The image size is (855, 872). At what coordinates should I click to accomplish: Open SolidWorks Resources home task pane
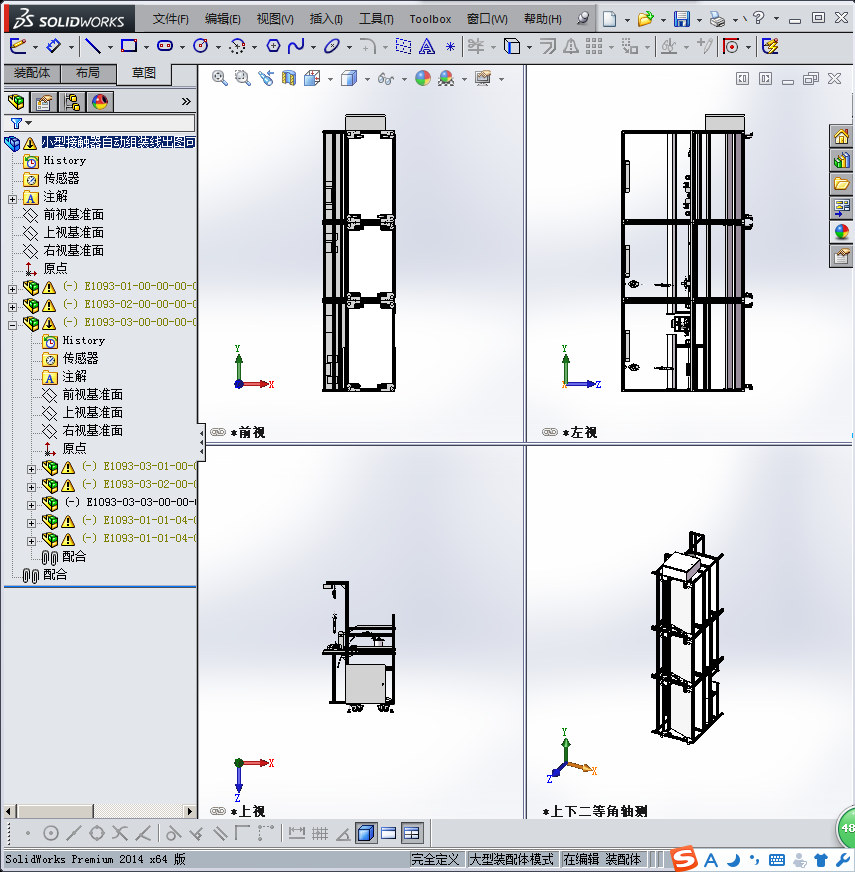coord(841,136)
